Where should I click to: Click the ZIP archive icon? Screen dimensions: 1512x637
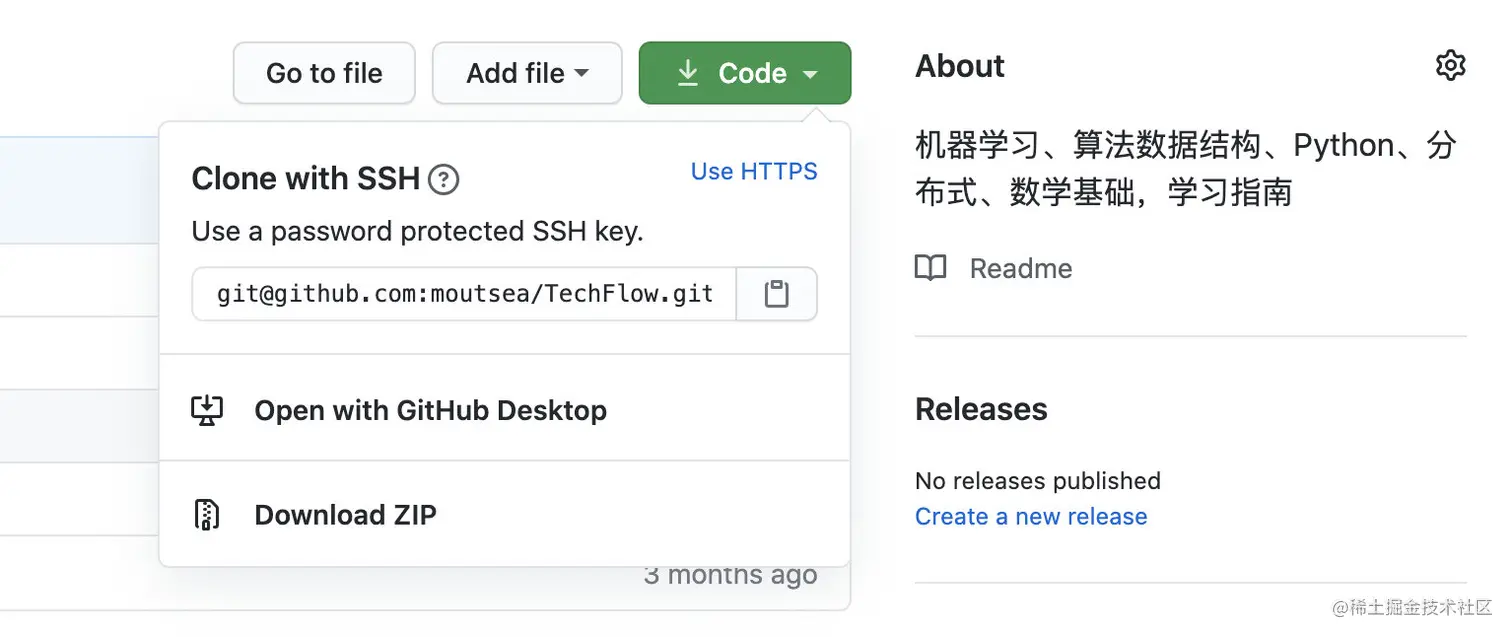pyautogui.click(x=206, y=515)
